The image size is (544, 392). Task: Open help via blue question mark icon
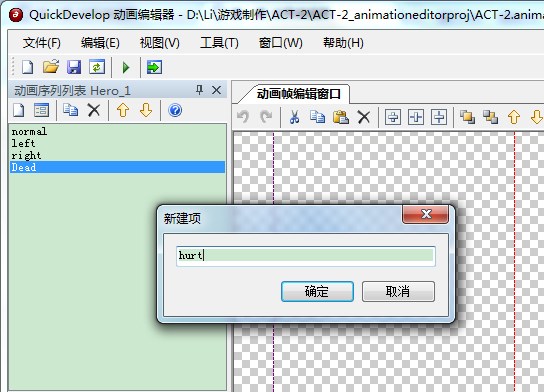pyautogui.click(x=175, y=110)
